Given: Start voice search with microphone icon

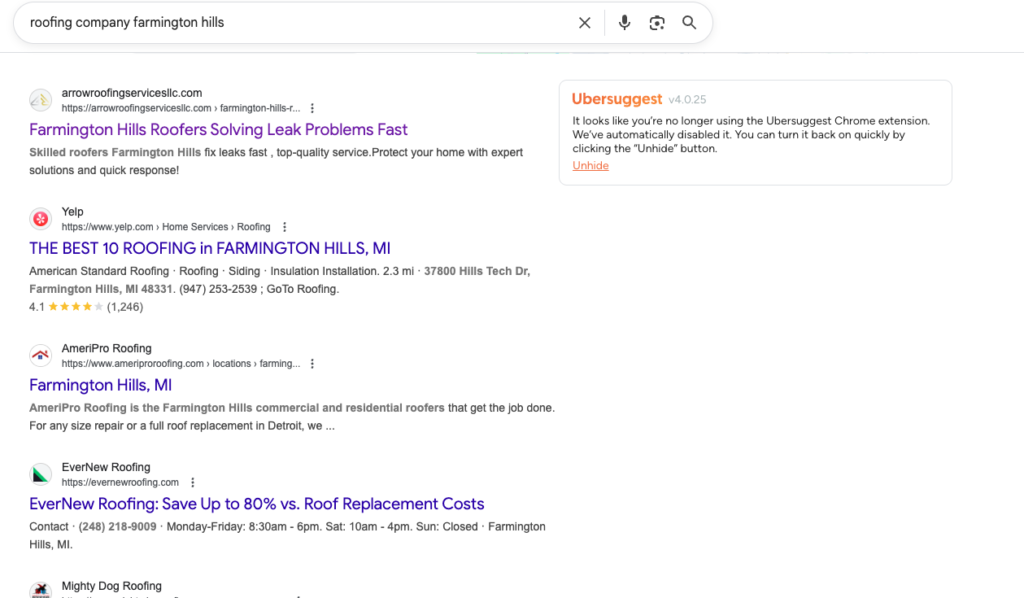Looking at the screenshot, I should click(x=624, y=23).
